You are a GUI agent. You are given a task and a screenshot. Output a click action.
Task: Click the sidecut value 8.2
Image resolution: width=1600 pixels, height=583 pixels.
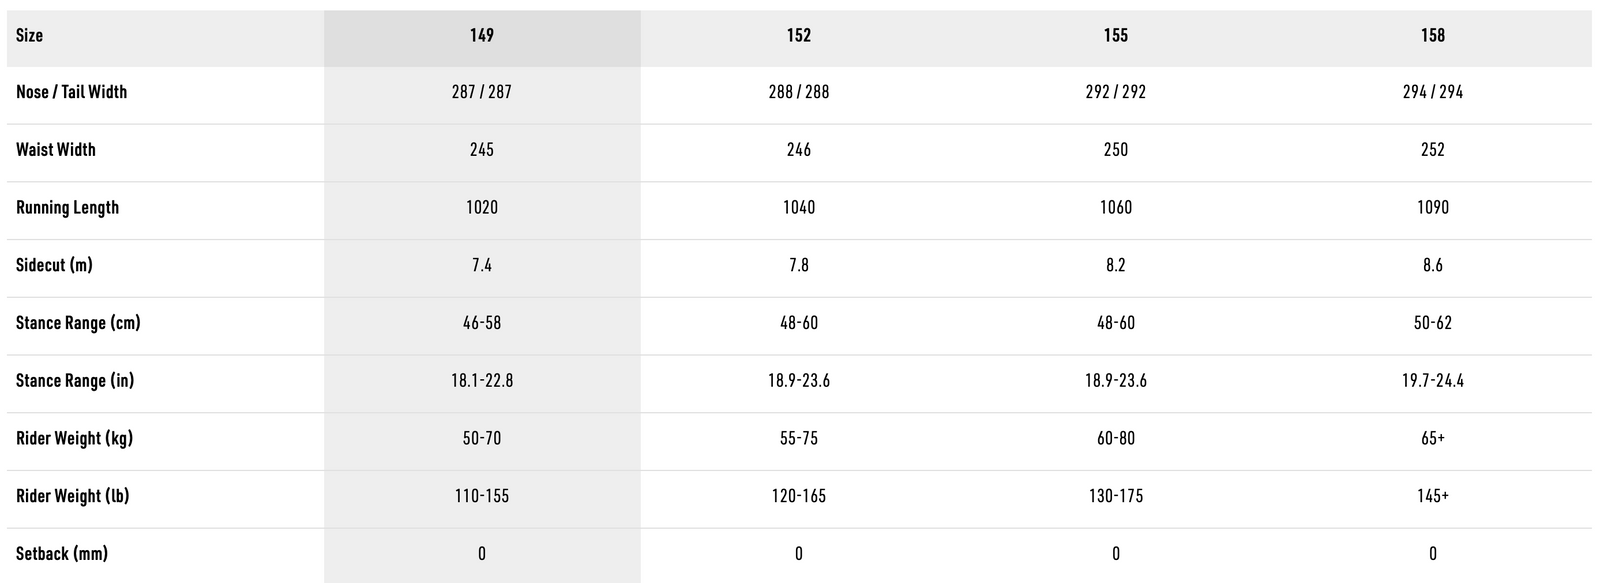[x=1115, y=265]
